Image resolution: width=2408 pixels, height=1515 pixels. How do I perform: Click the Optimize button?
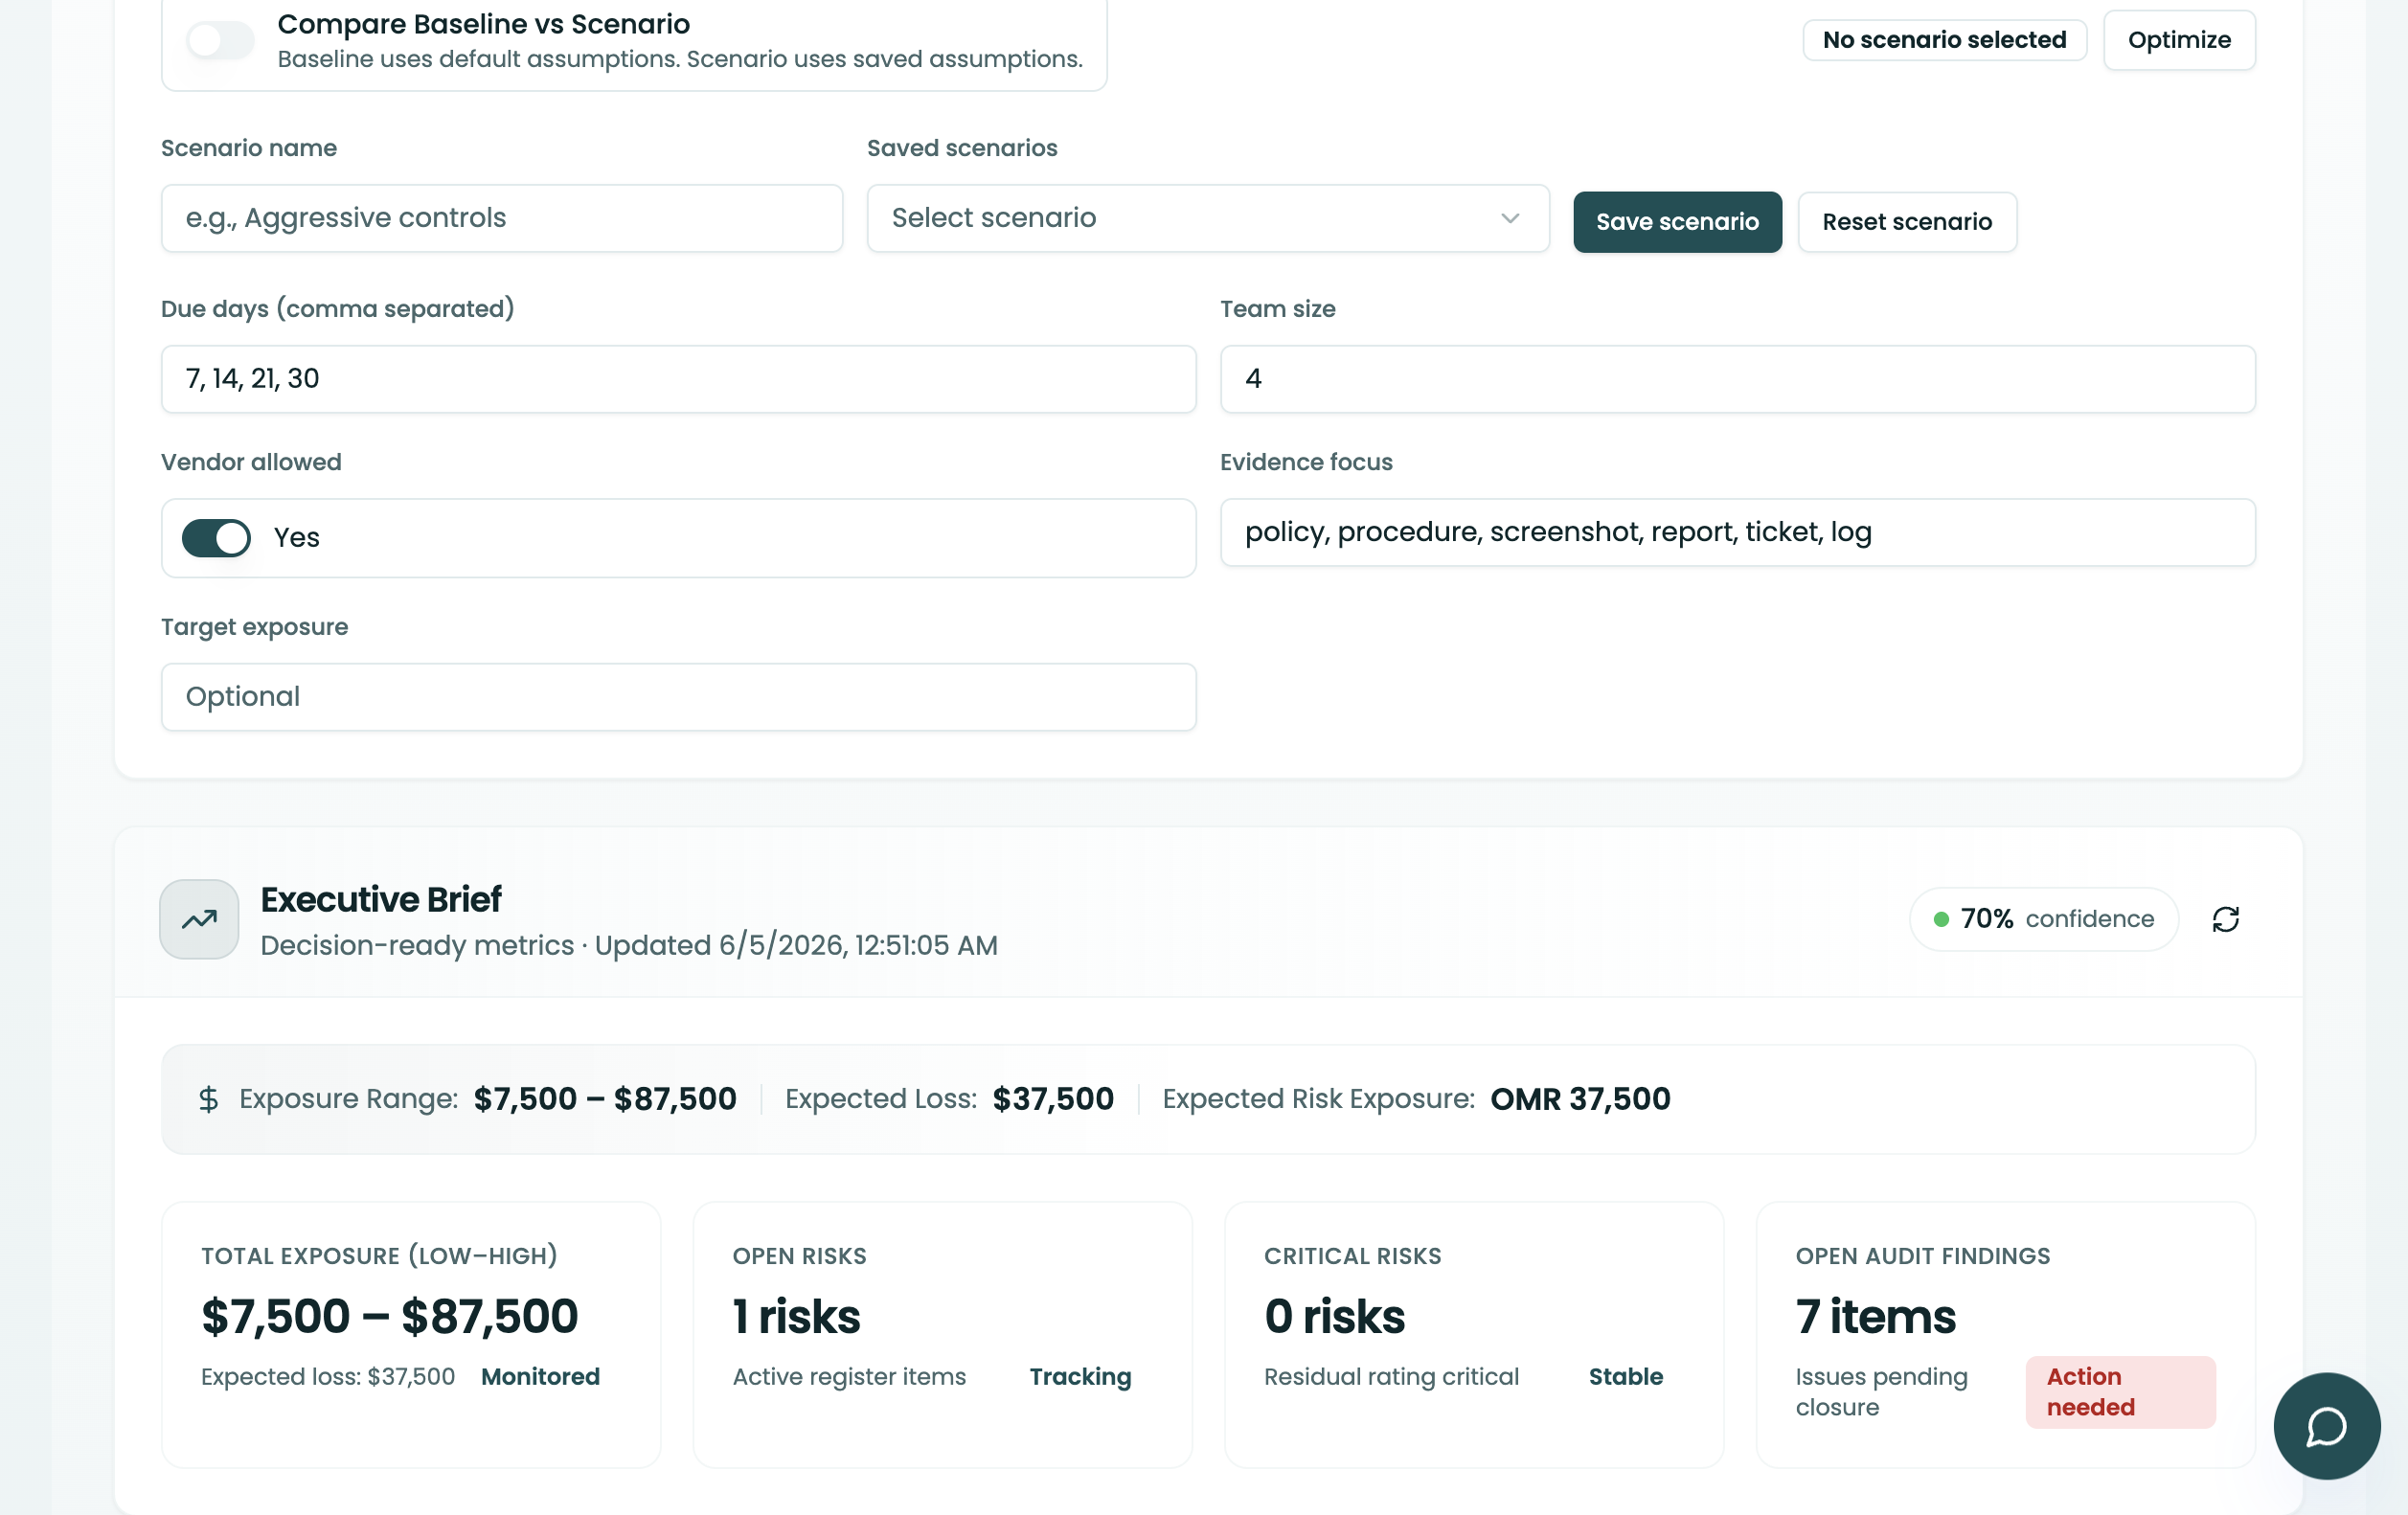point(2179,40)
